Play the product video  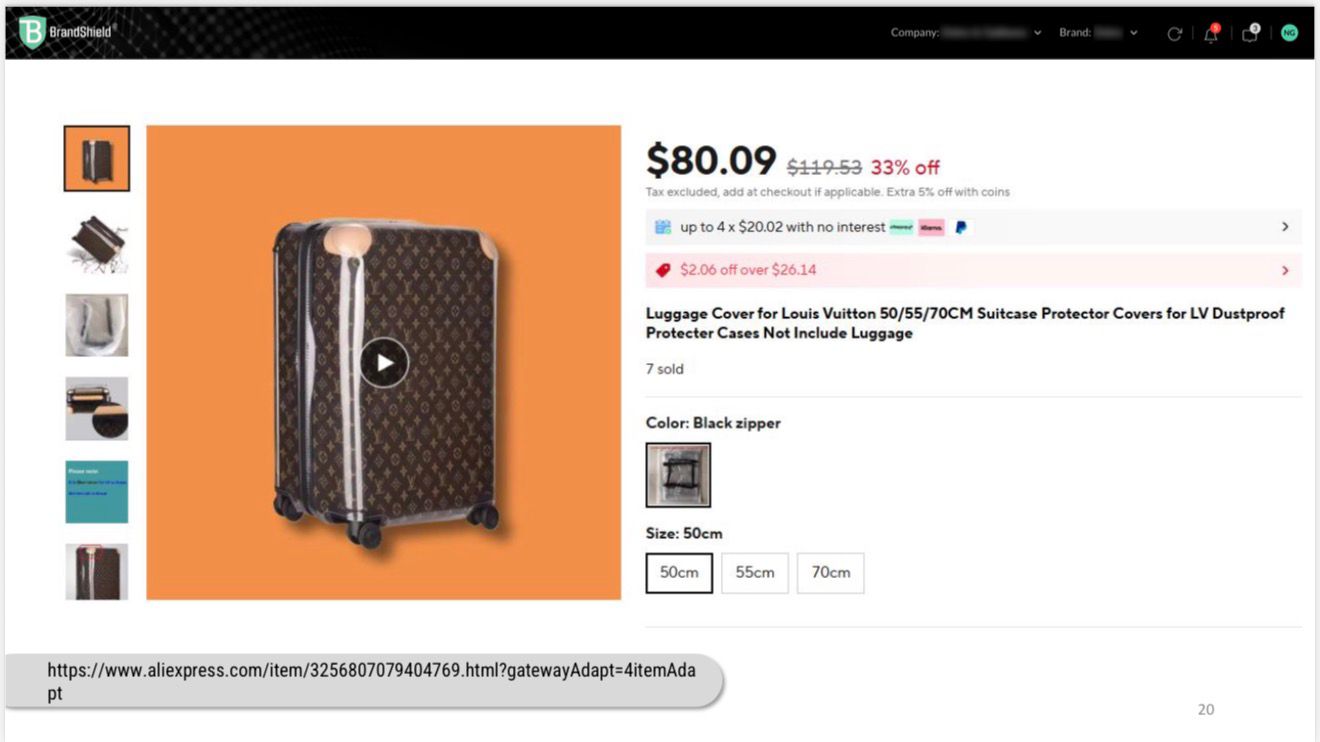384,362
